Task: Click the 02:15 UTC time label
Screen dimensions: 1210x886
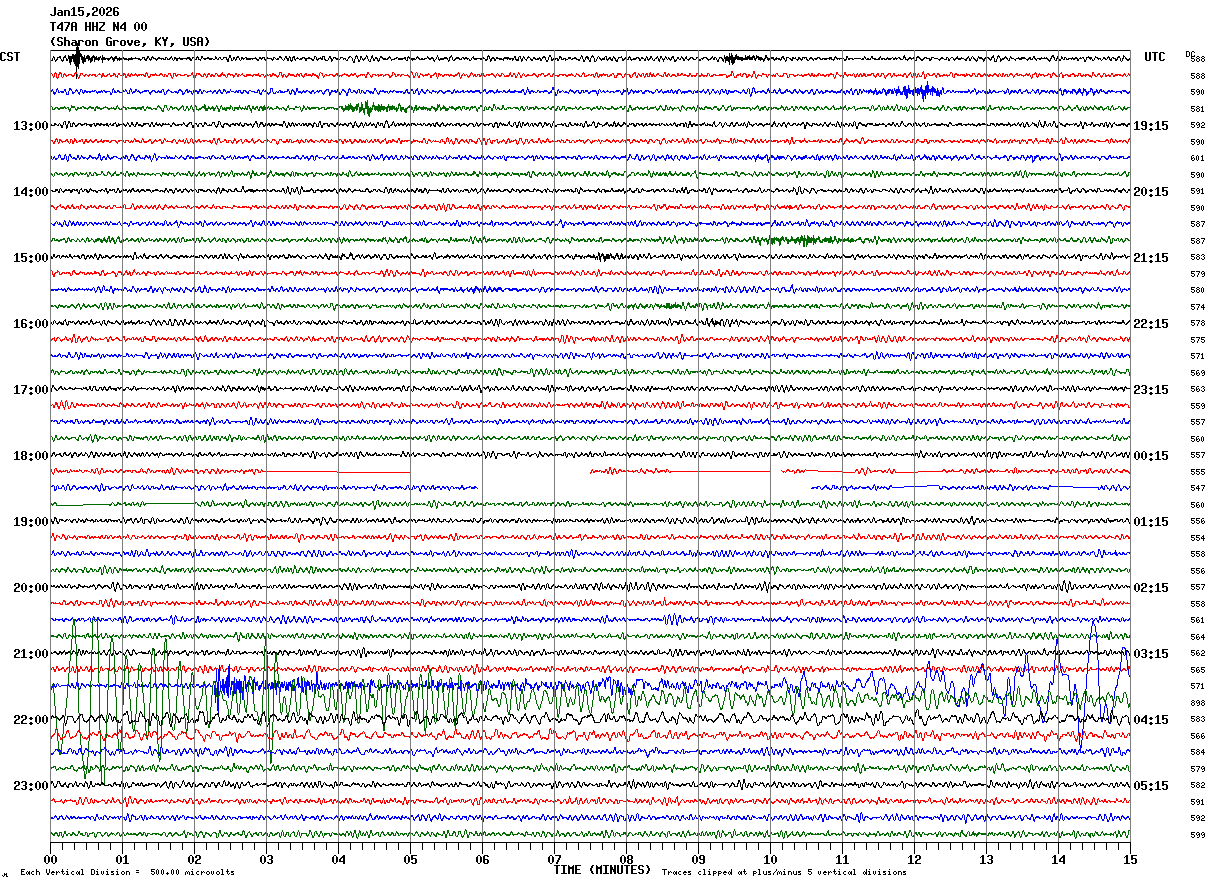Action: [1151, 588]
